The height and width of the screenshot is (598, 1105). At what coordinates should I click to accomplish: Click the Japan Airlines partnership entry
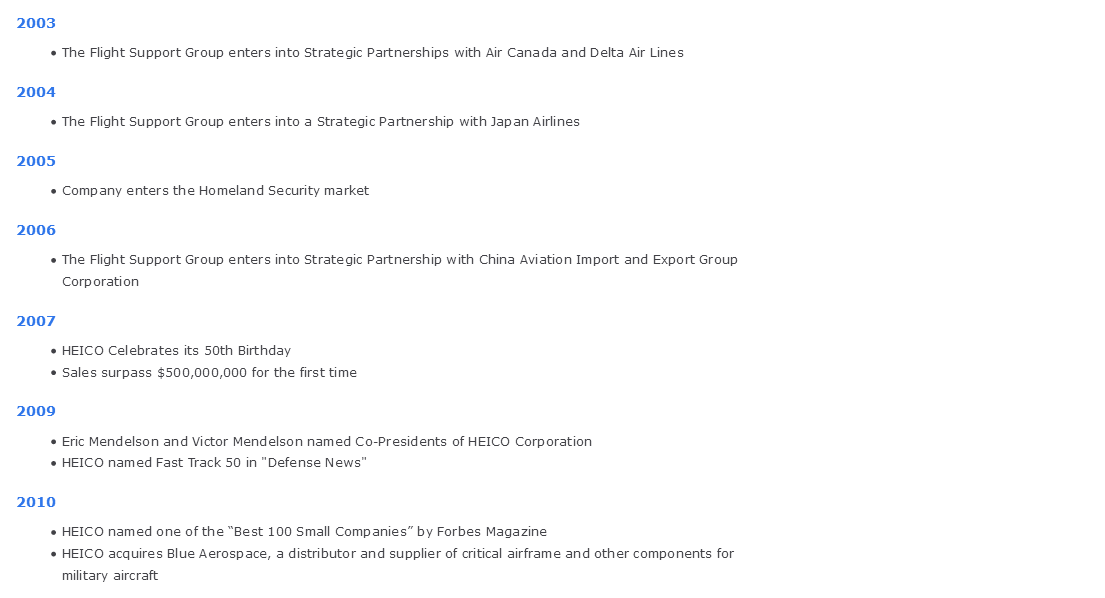click(321, 122)
